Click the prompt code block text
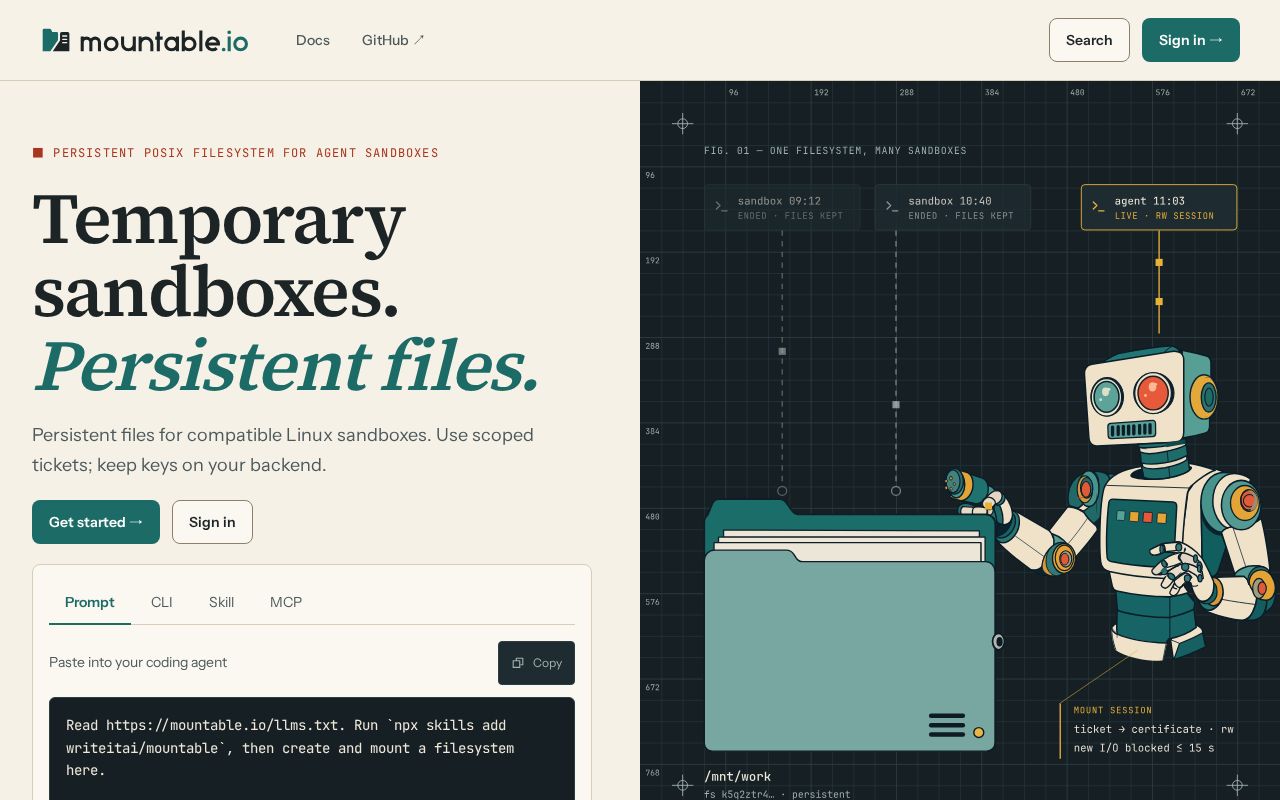This screenshot has width=1280, height=800. tap(290, 748)
